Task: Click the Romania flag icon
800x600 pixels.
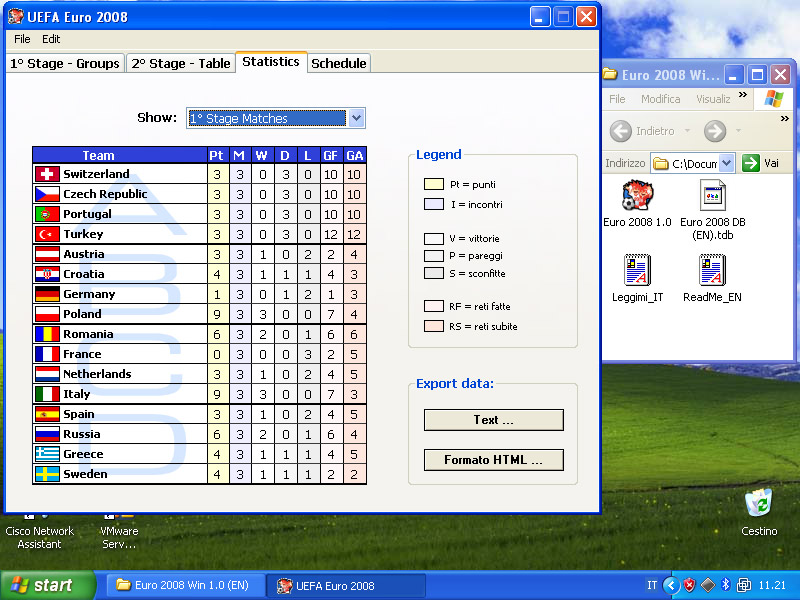Action: [x=47, y=334]
